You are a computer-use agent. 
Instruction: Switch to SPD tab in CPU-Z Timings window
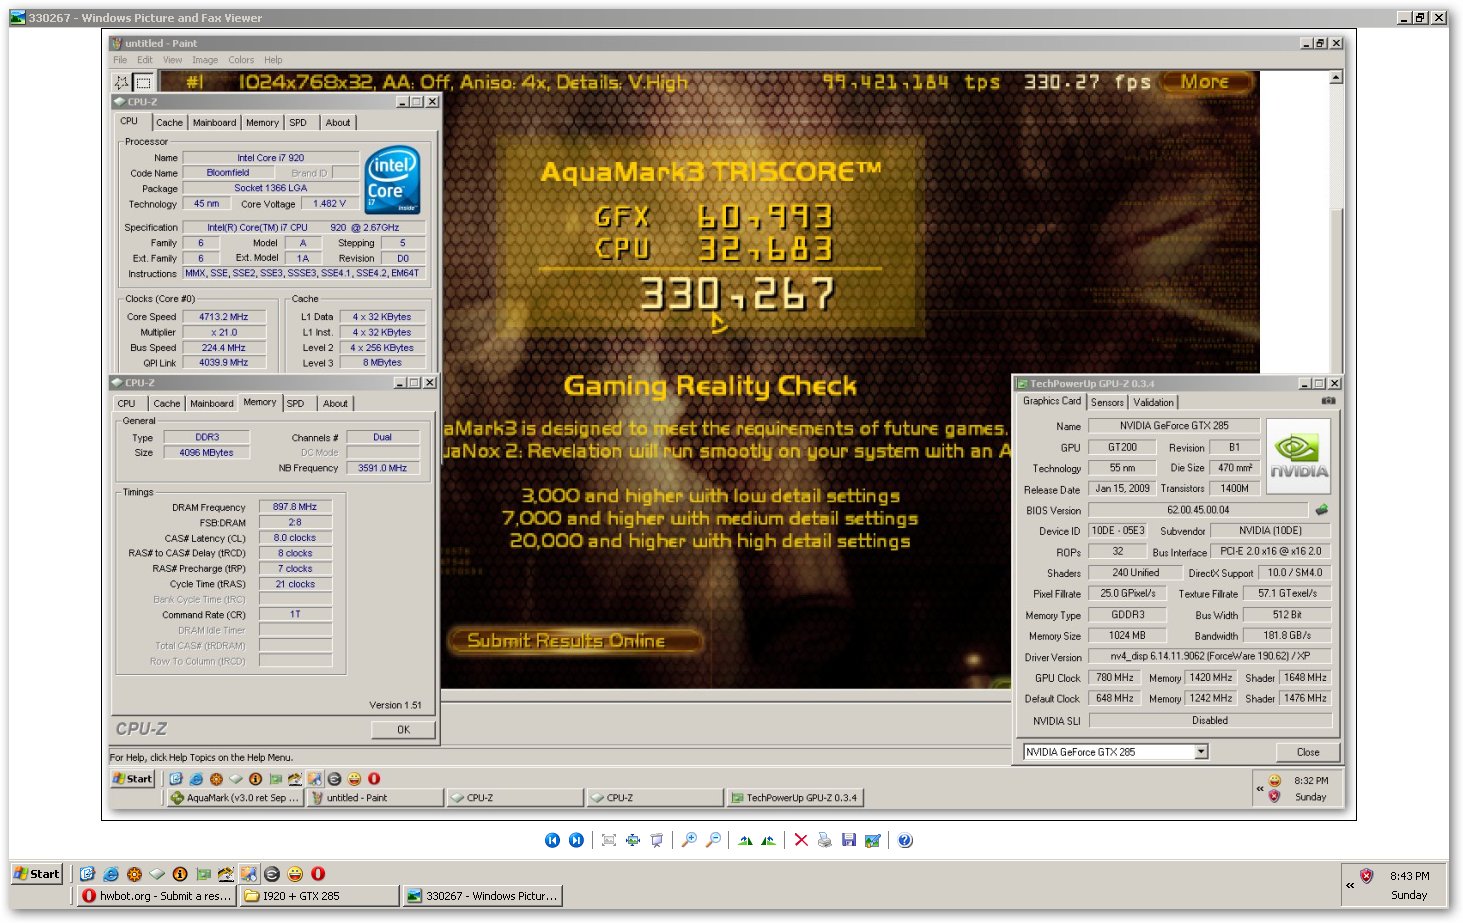coord(296,404)
